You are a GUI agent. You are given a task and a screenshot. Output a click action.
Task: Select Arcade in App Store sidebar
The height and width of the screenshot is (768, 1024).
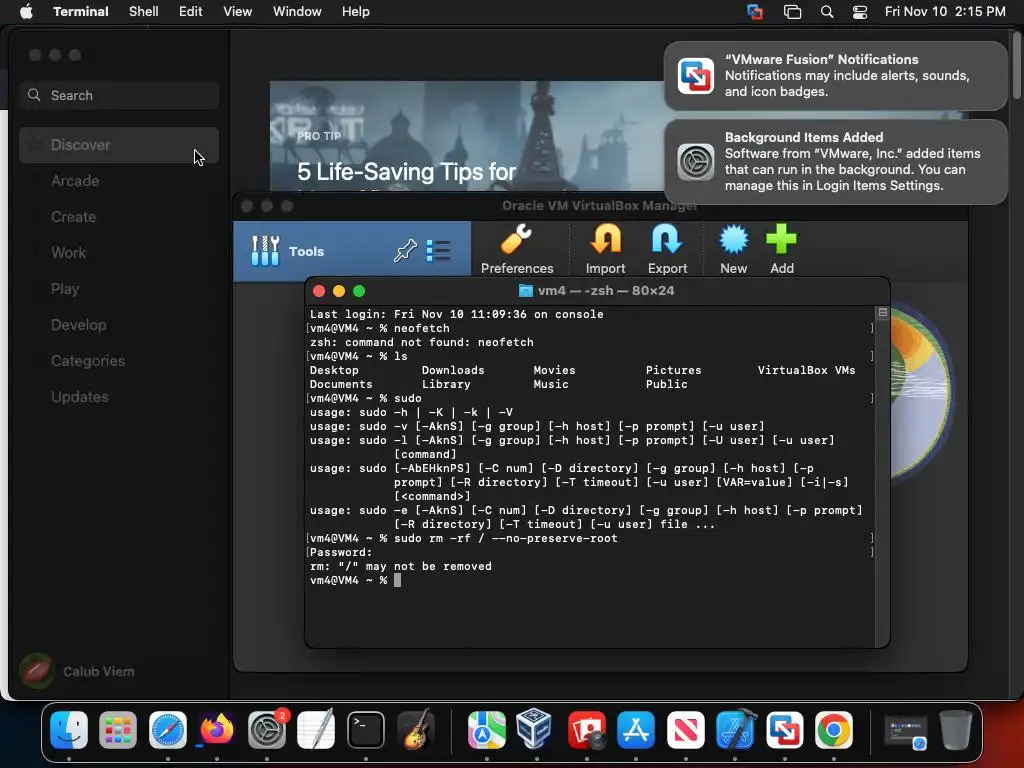point(119,181)
